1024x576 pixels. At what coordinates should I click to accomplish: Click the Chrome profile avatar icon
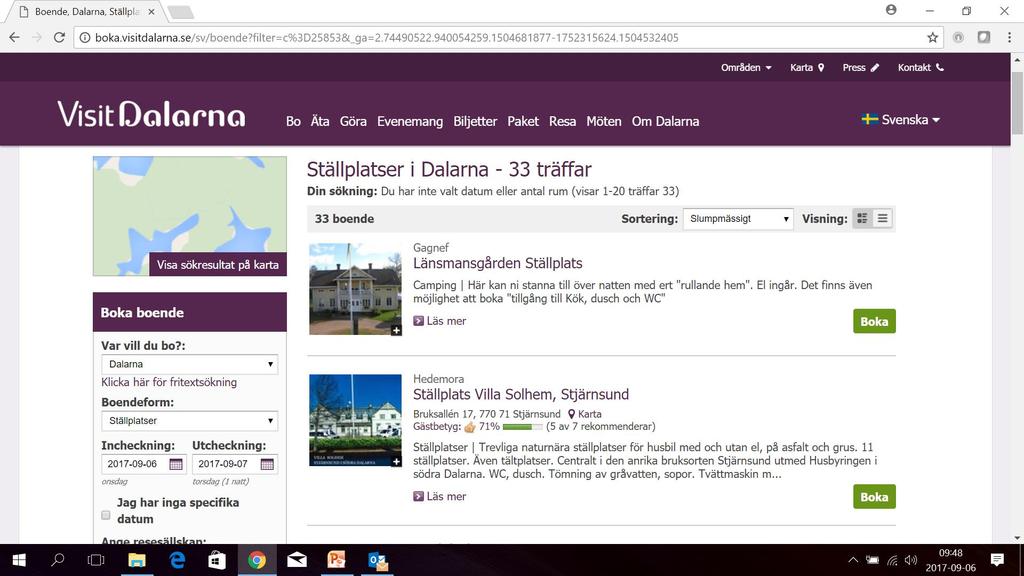pyautogui.click(x=891, y=10)
